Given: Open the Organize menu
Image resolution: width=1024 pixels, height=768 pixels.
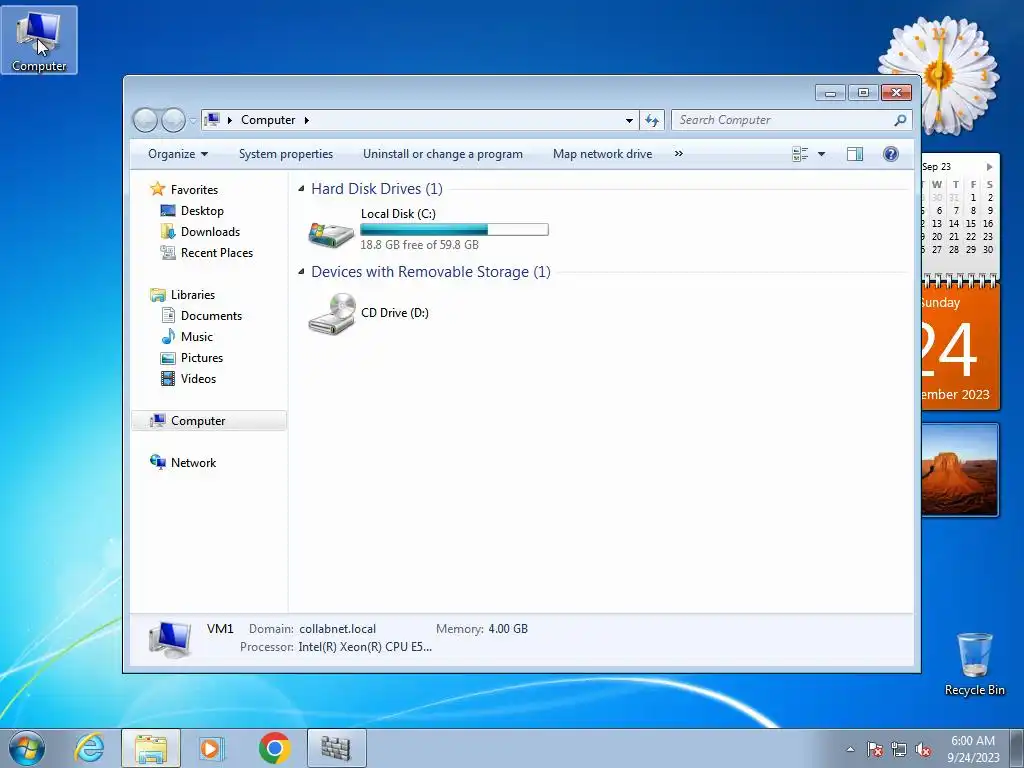Looking at the screenshot, I should pyautogui.click(x=178, y=154).
